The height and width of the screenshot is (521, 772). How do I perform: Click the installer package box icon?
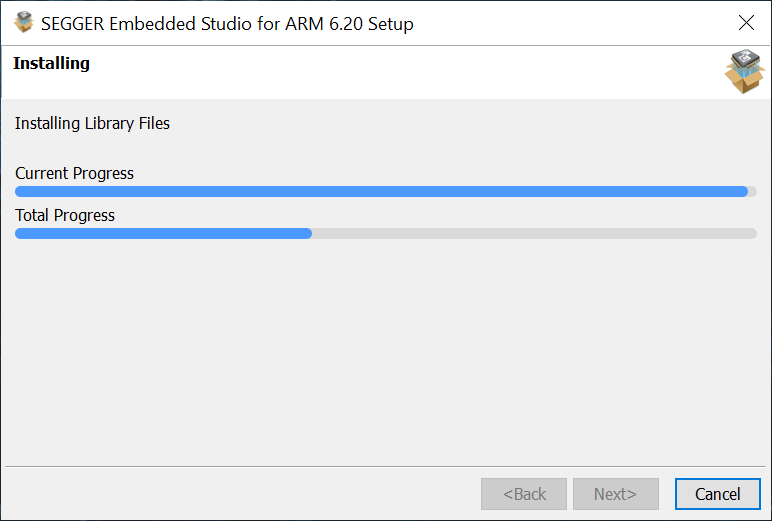click(x=744, y=71)
